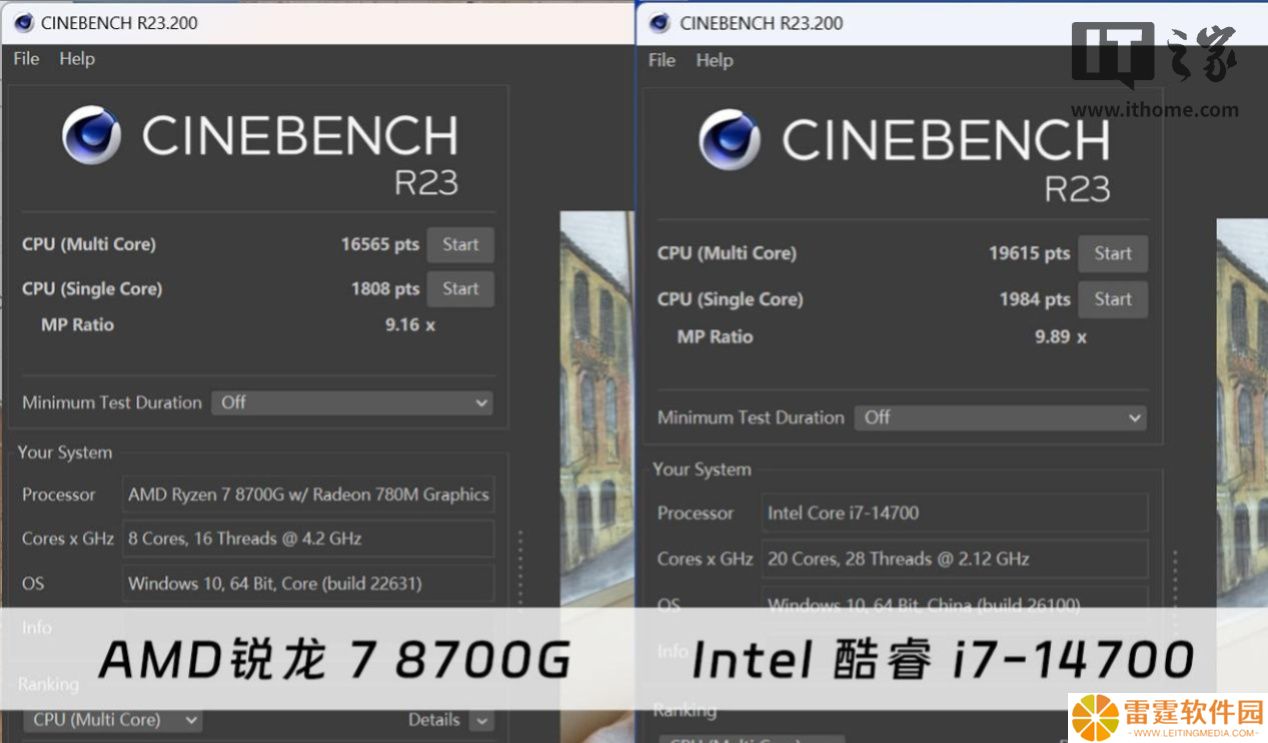The width and height of the screenshot is (1268, 743).
Task: Click the AMD Ryzen 7 8700G processor field
Action: [x=308, y=495]
